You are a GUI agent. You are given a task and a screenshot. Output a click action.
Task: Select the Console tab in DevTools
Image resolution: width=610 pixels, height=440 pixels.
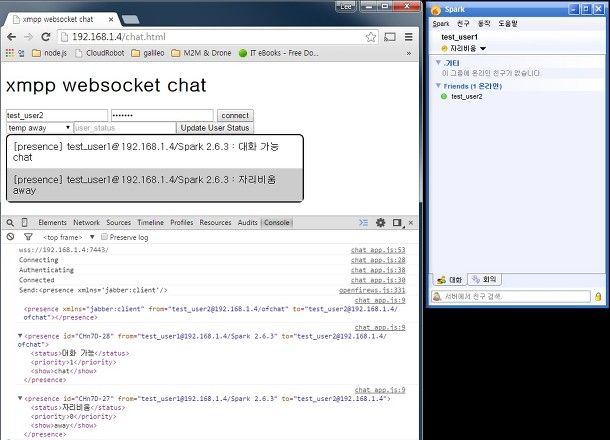pyautogui.click(x=277, y=223)
